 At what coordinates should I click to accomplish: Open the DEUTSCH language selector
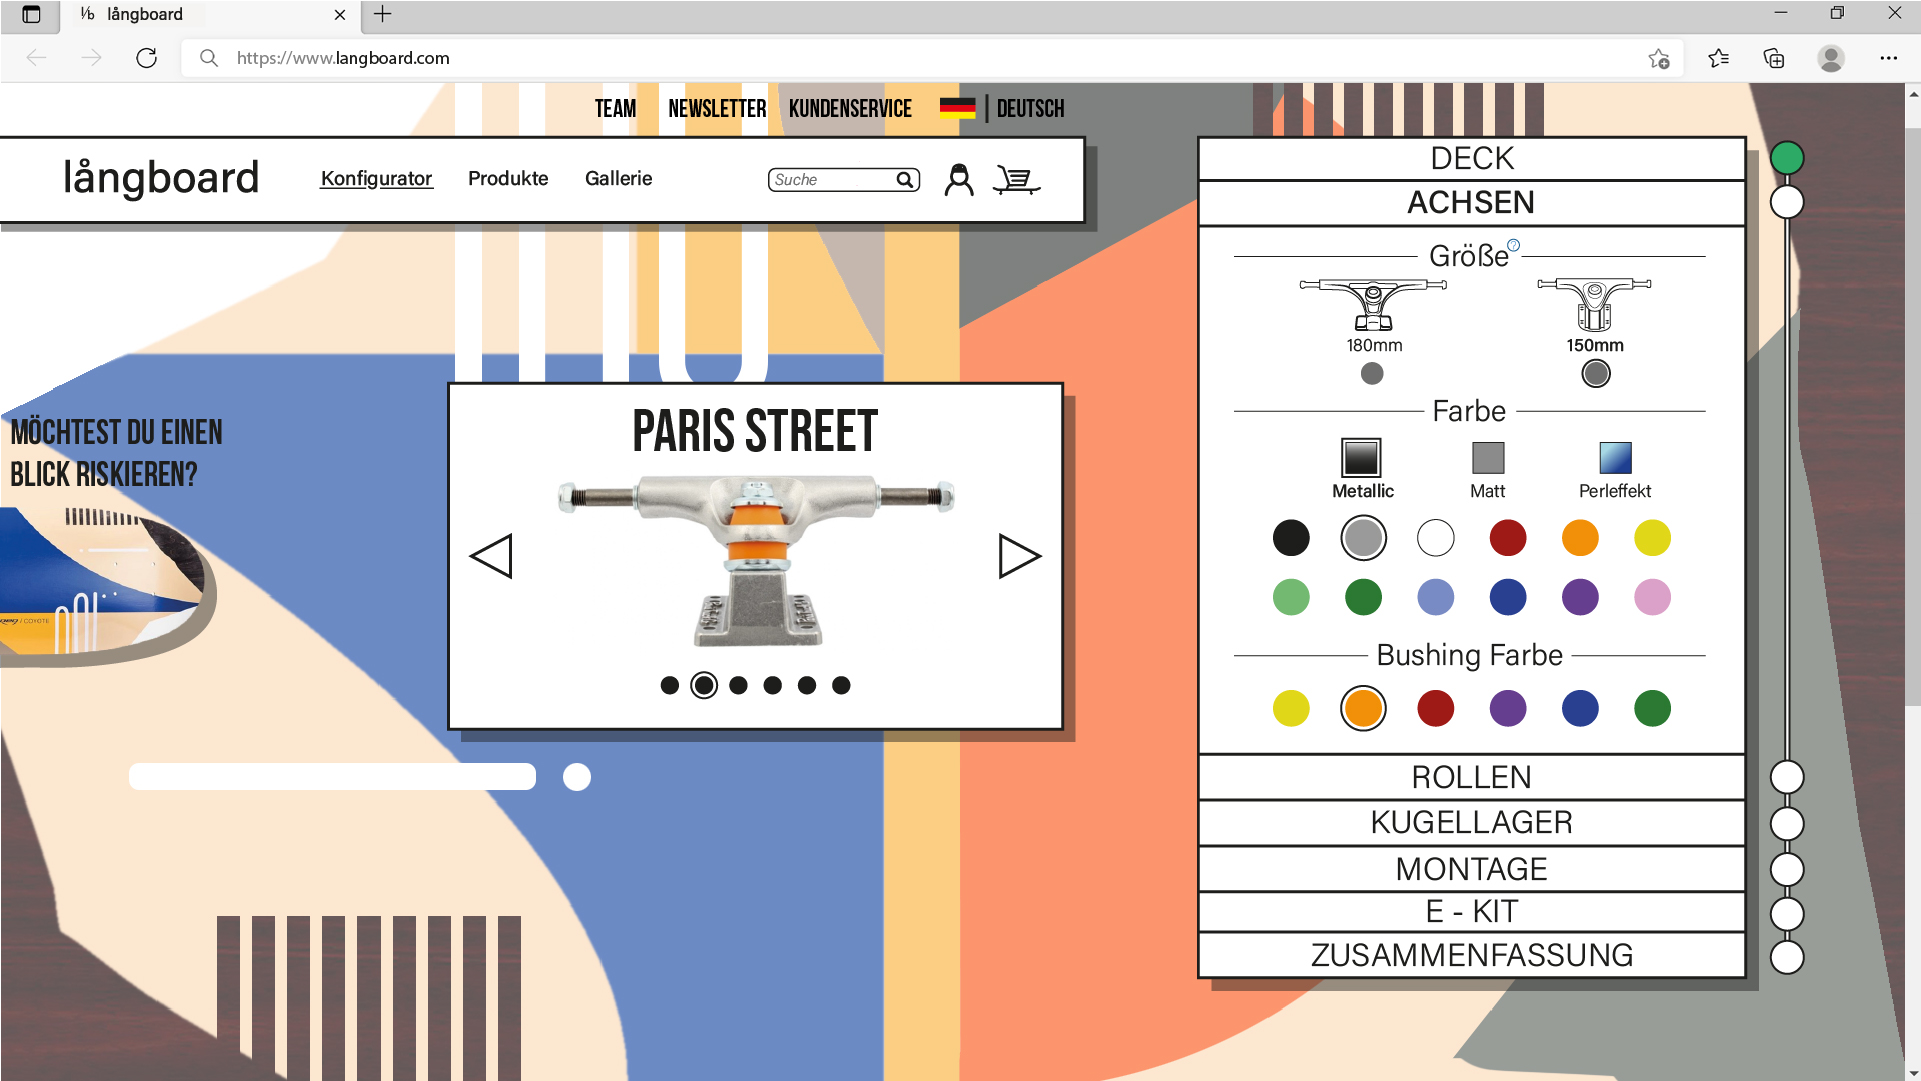pos(1030,108)
